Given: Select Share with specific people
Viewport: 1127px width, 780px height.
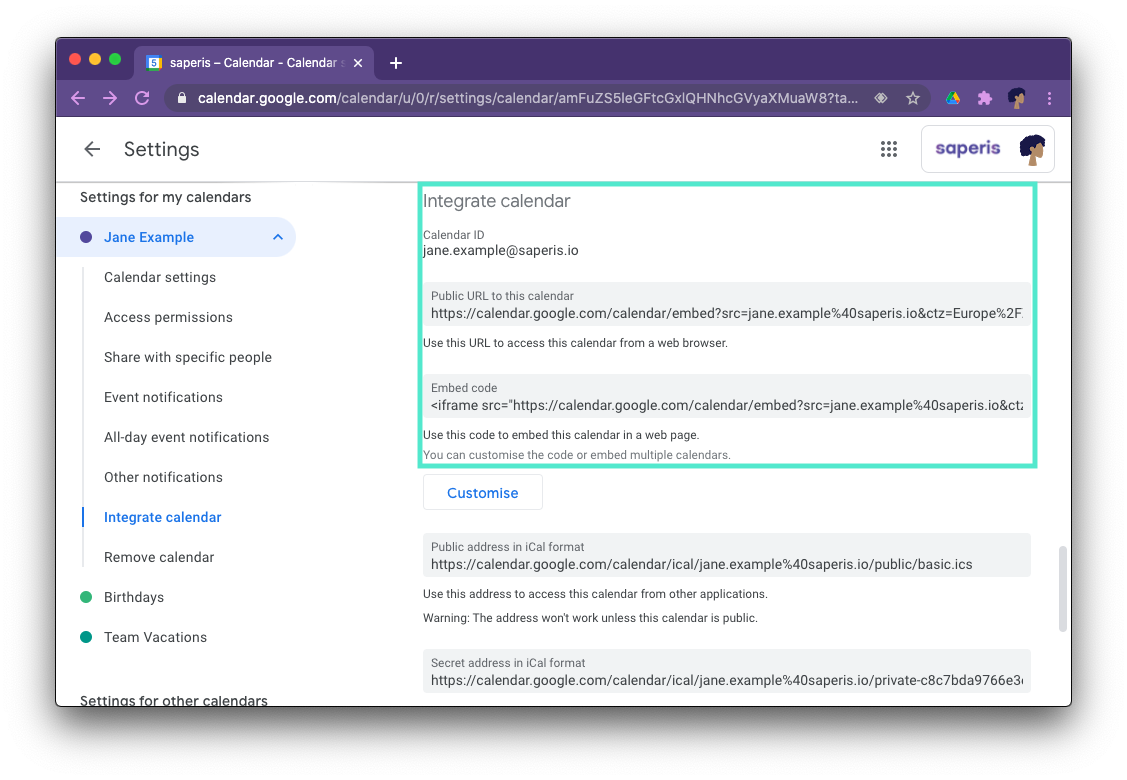Looking at the screenshot, I should (187, 357).
